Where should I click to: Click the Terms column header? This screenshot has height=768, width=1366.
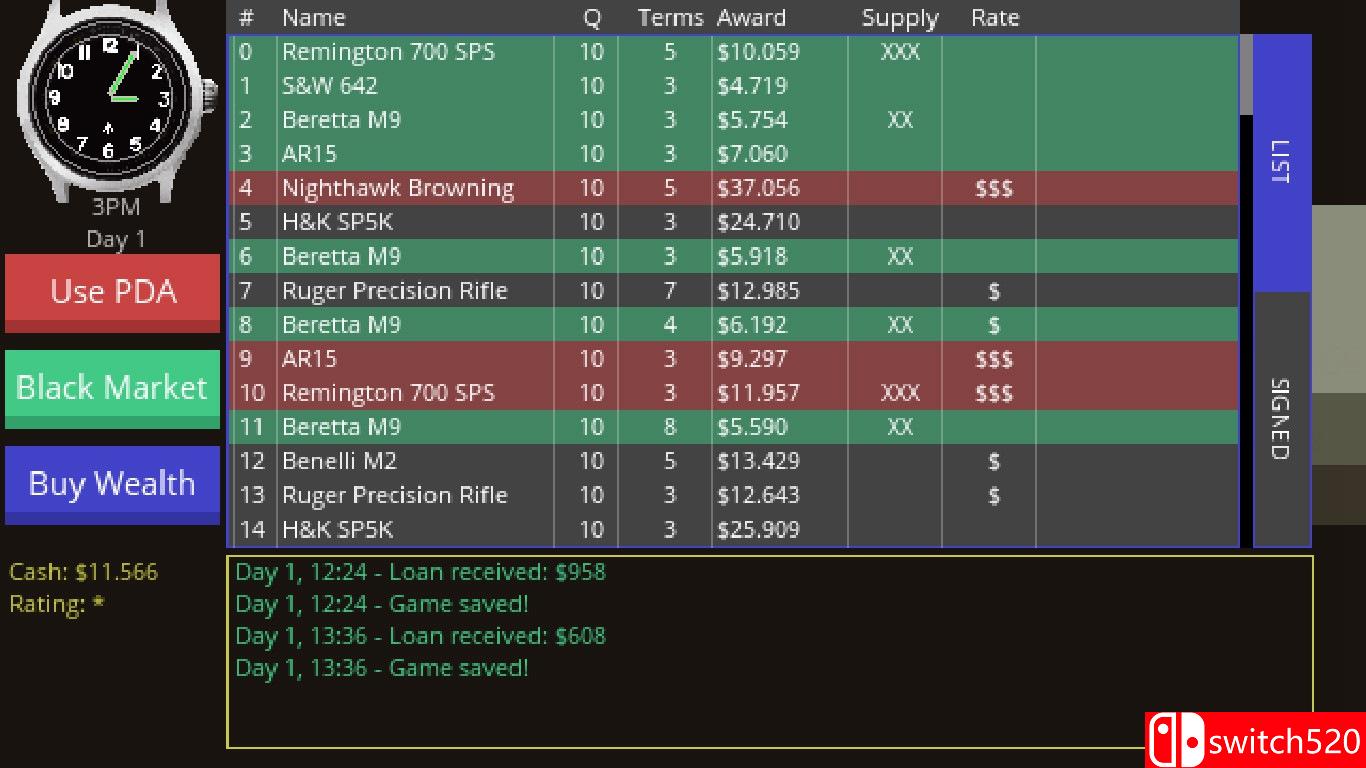(x=670, y=18)
